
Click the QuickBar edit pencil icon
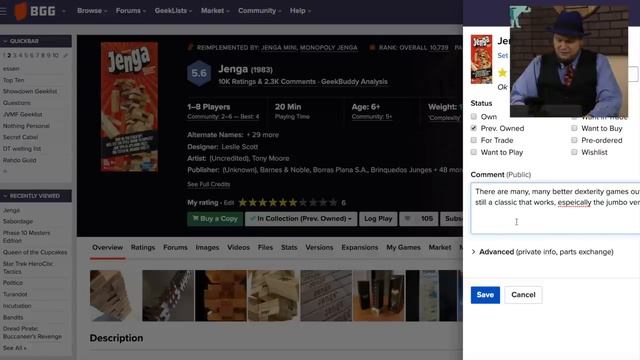[x=65, y=55]
